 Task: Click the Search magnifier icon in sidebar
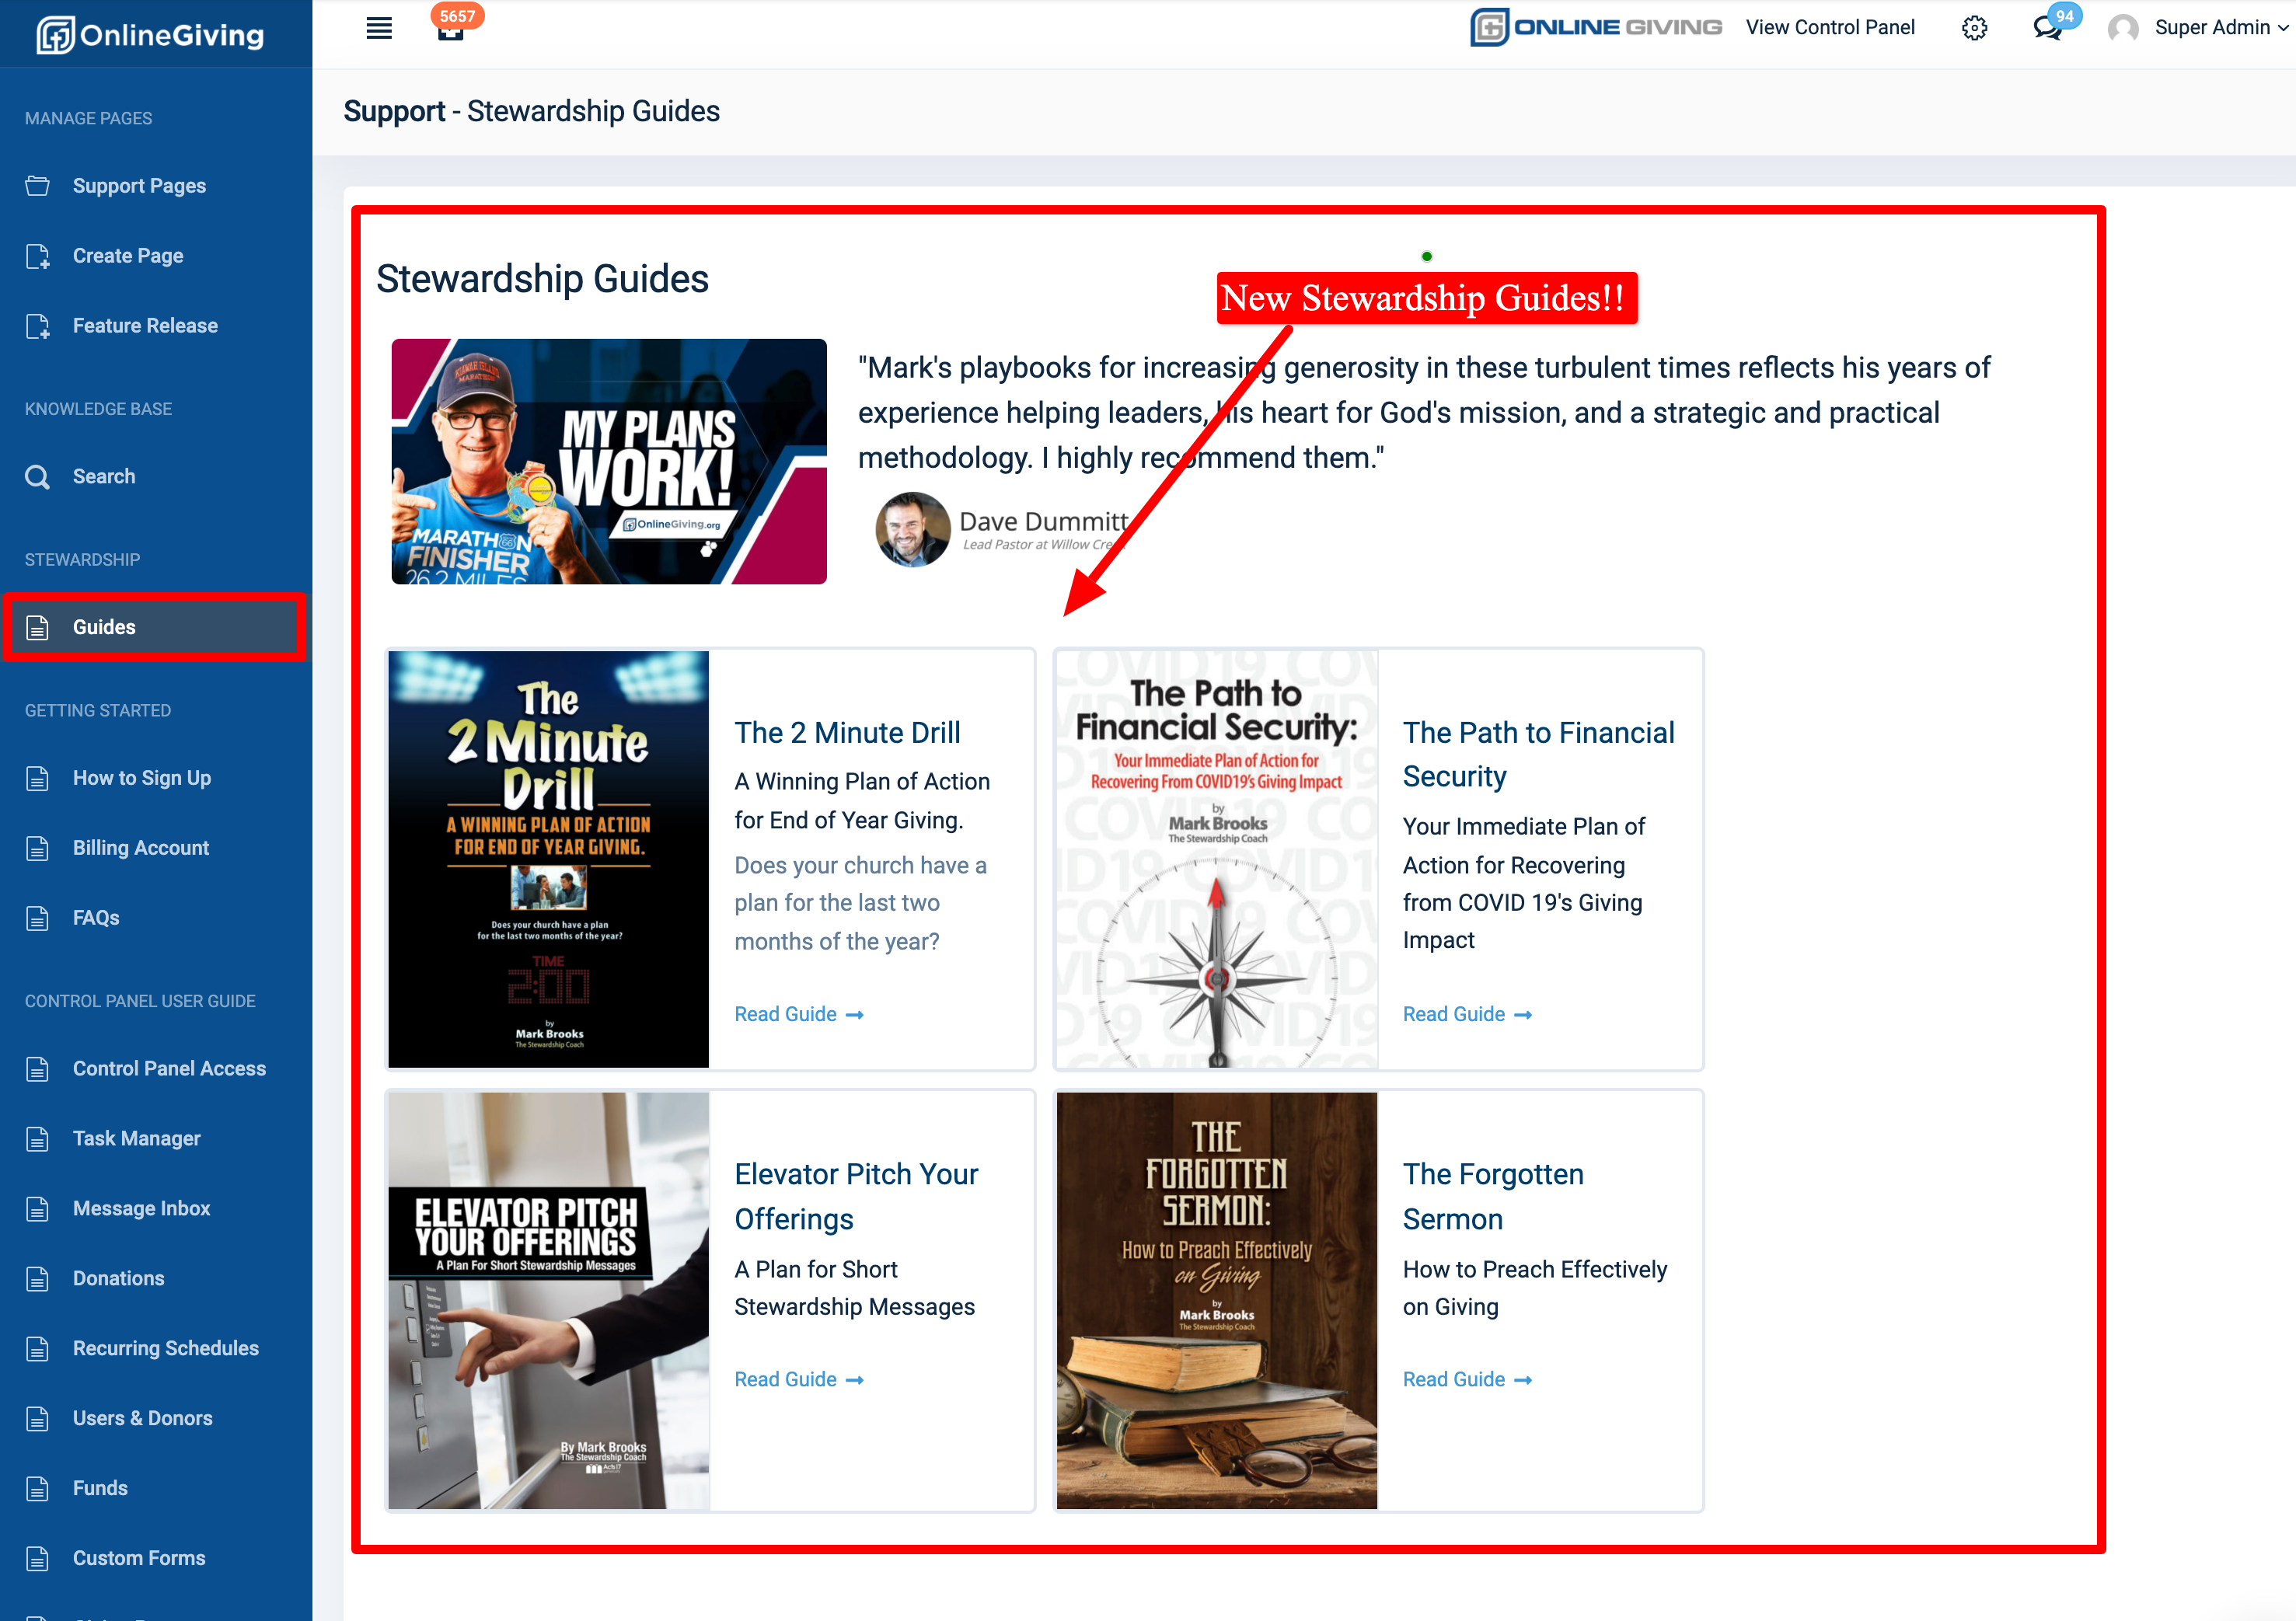38,477
